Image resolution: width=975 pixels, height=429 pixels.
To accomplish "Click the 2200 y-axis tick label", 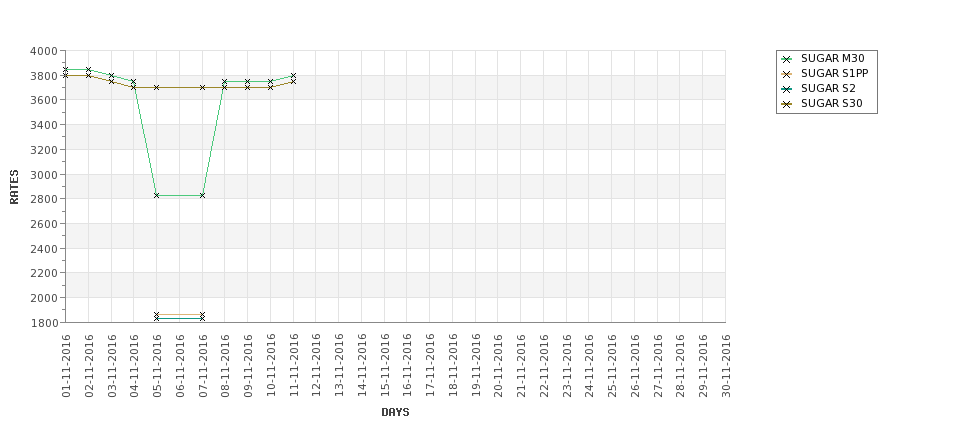I will [x=44, y=273].
